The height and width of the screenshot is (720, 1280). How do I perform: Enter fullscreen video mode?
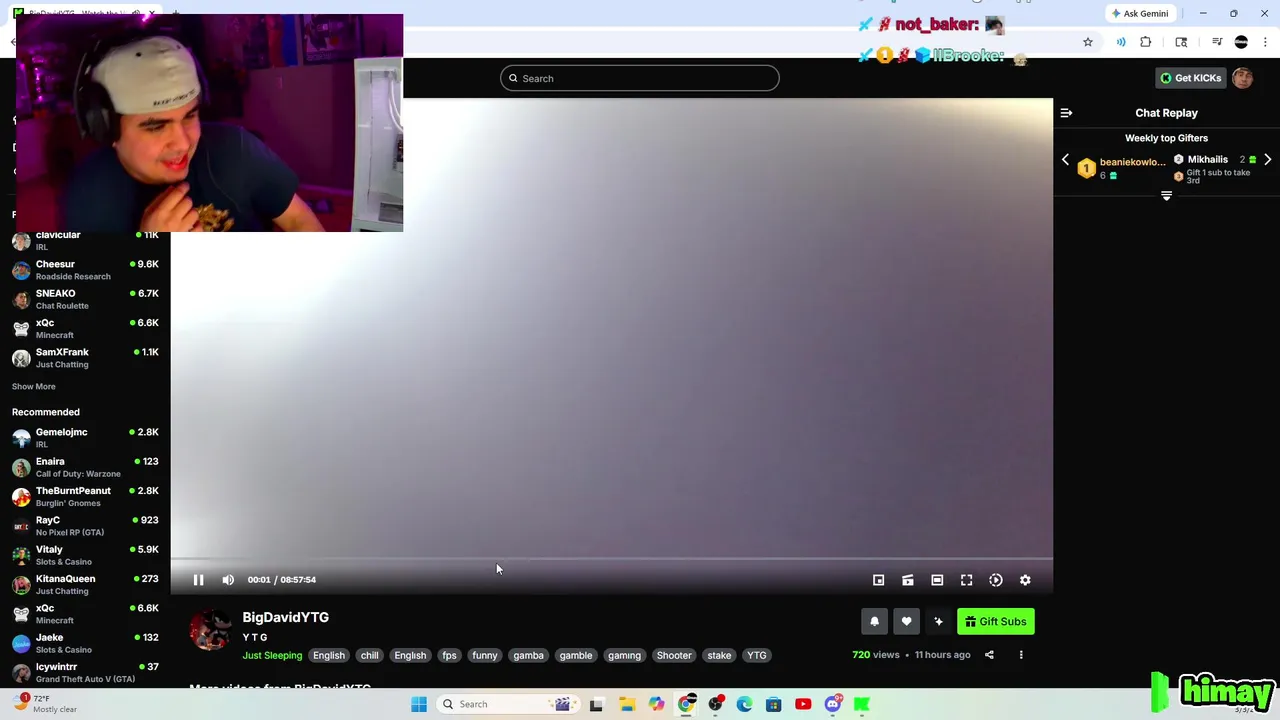click(966, 580)
